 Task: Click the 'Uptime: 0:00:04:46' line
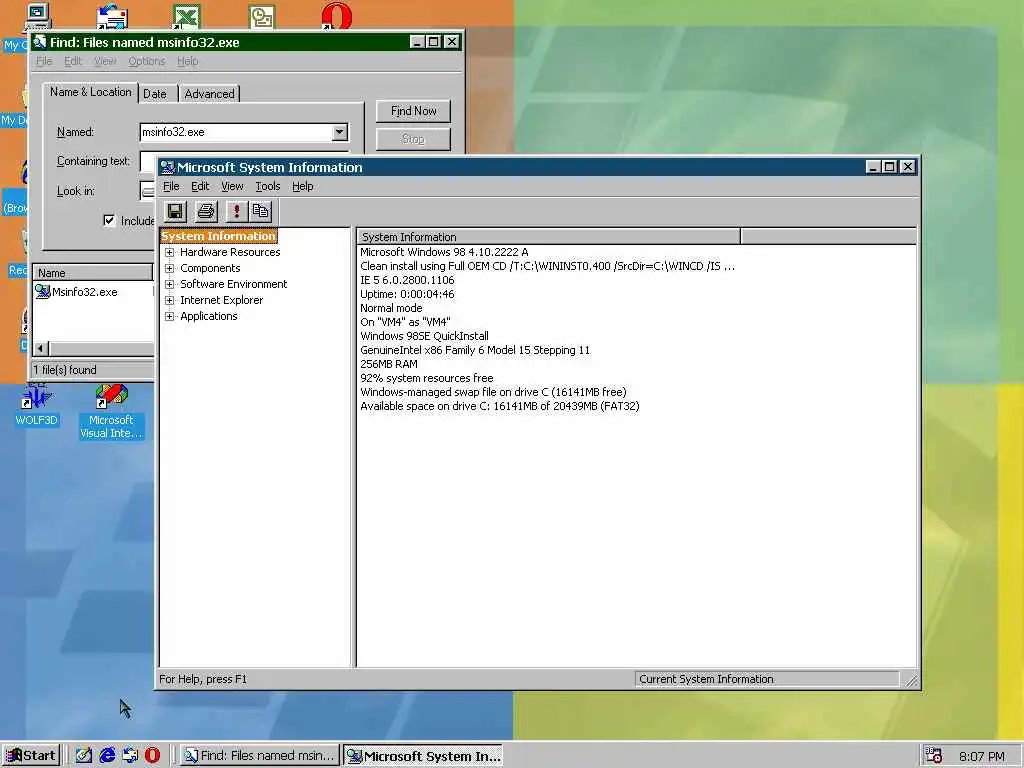click(x=407, y=294)
